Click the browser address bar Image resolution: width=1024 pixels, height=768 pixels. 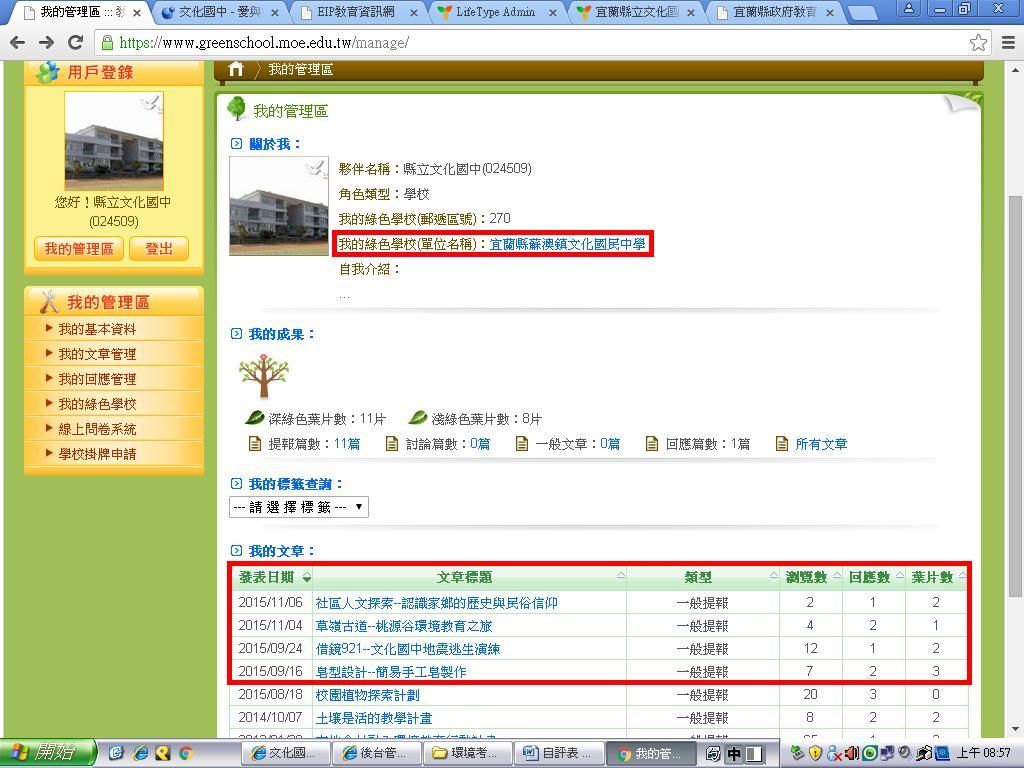(x=530, y=42)
